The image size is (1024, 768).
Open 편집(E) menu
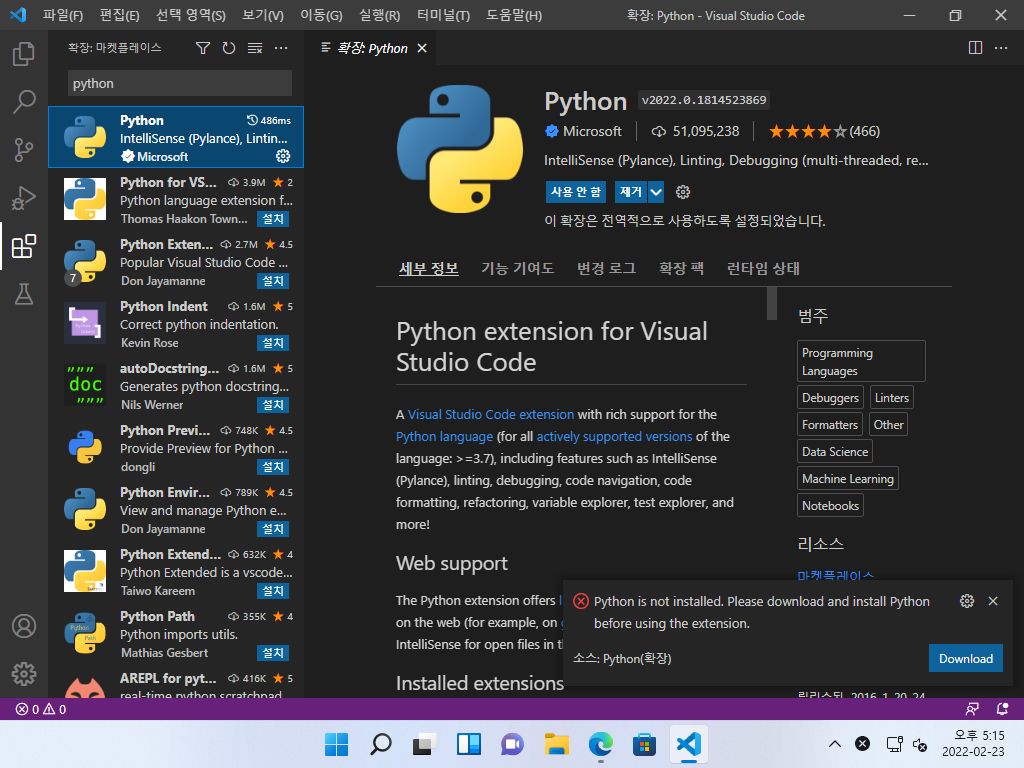pyautogui.click(x=120, y=15)
